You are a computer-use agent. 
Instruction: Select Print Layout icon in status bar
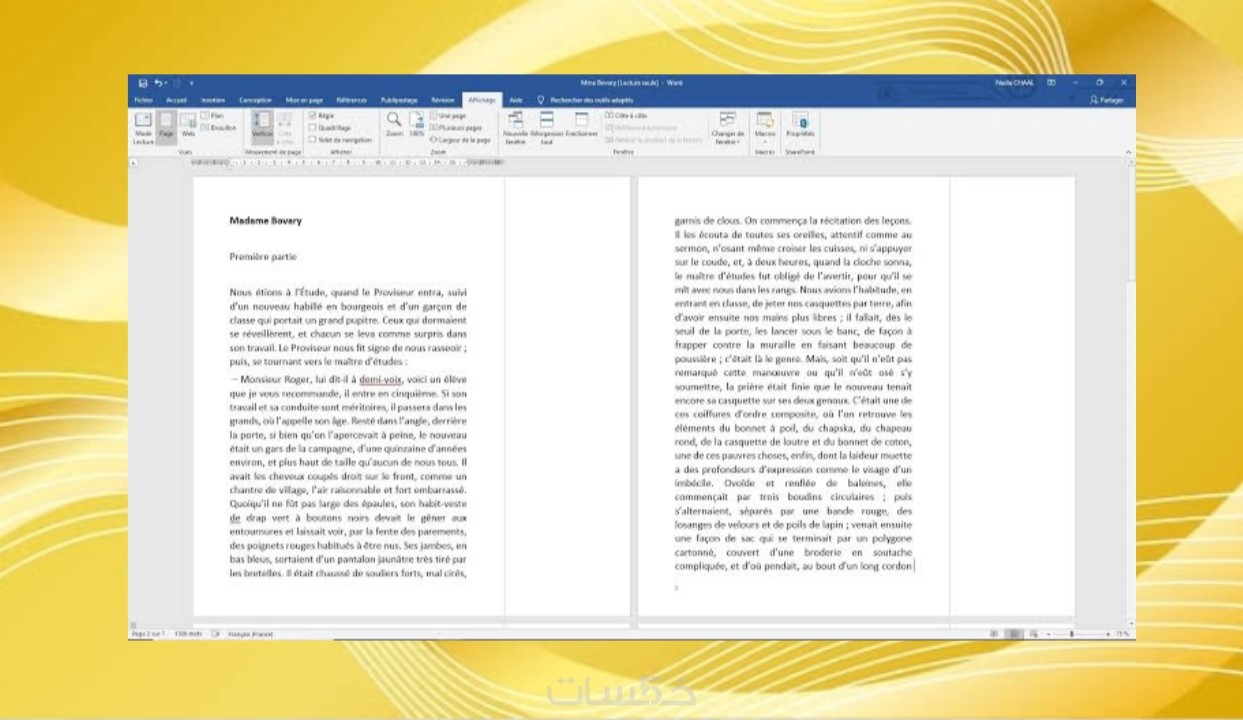point(1014,634)
